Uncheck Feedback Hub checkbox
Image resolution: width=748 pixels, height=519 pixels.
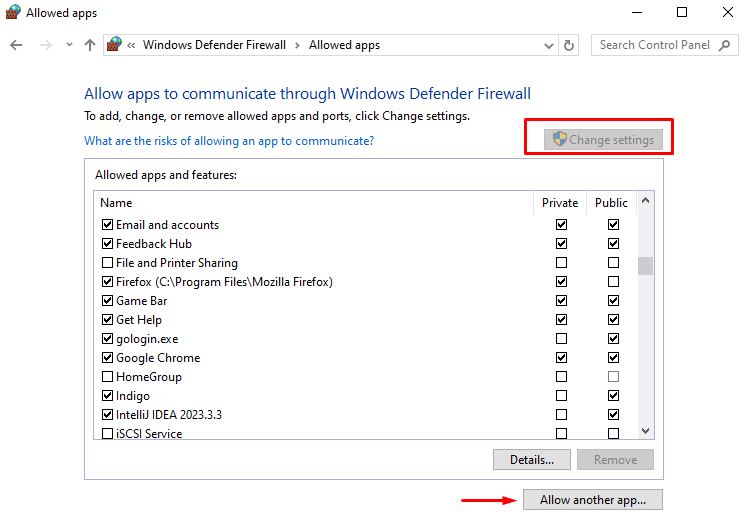point(107,244)
